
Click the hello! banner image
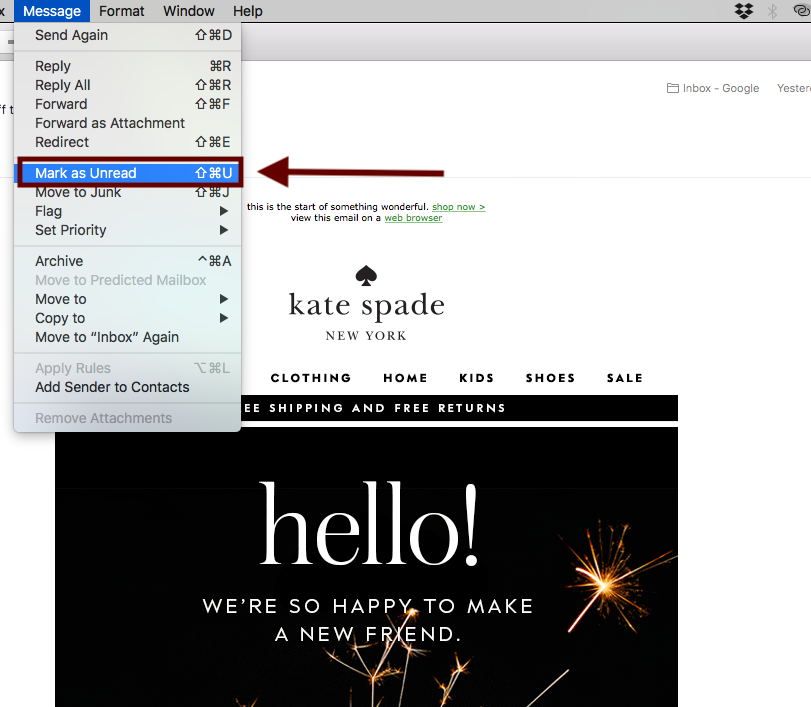(x=366, y=560)
